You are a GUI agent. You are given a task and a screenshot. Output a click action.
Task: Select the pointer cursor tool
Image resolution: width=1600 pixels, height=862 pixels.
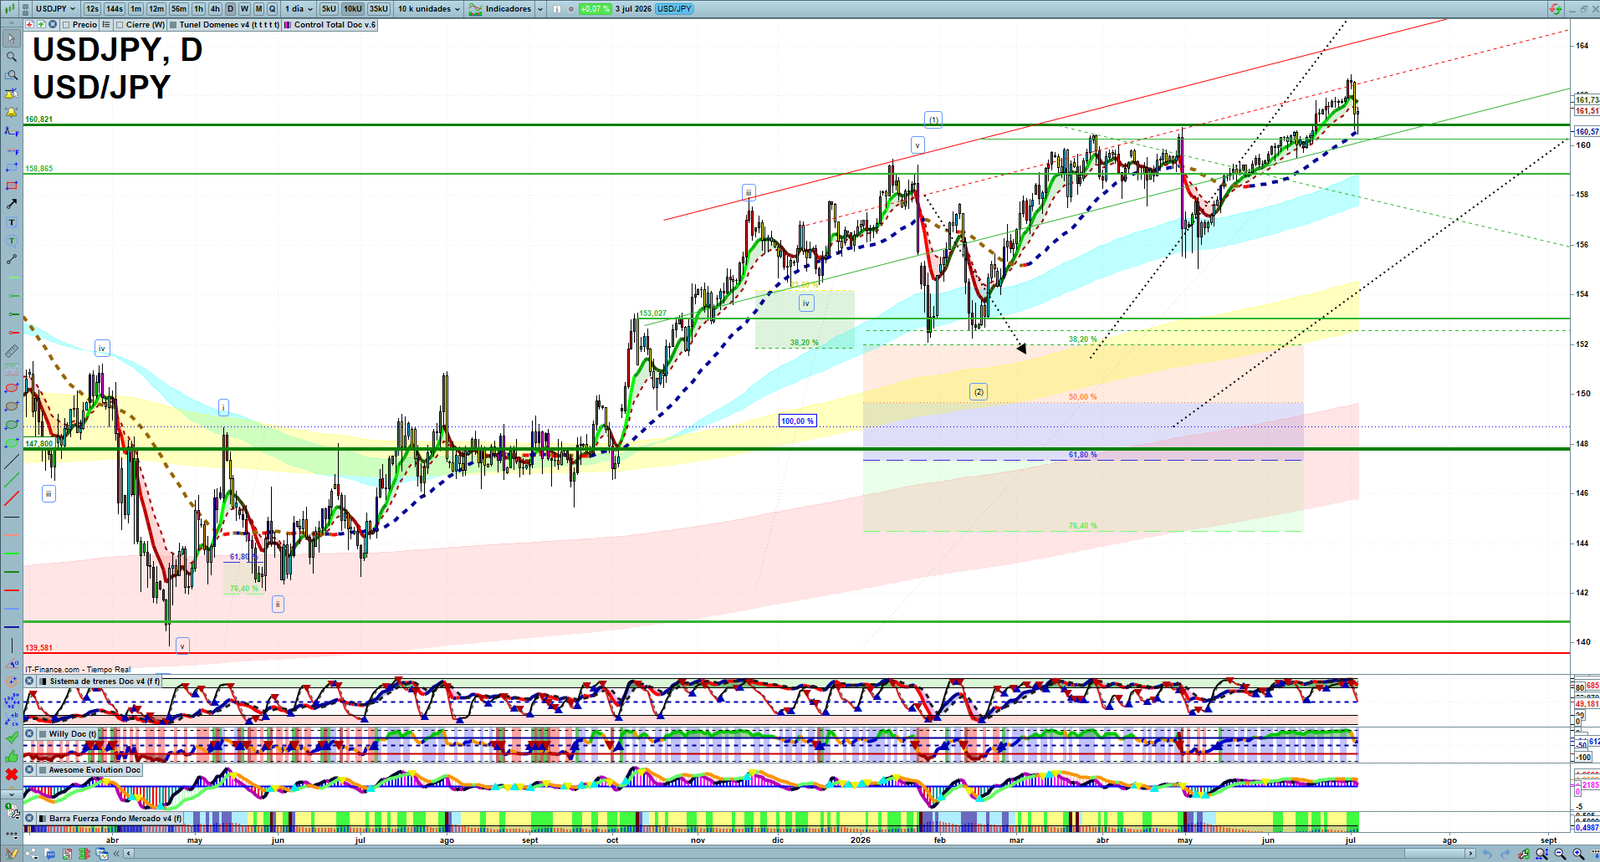[x=11, y=39]
